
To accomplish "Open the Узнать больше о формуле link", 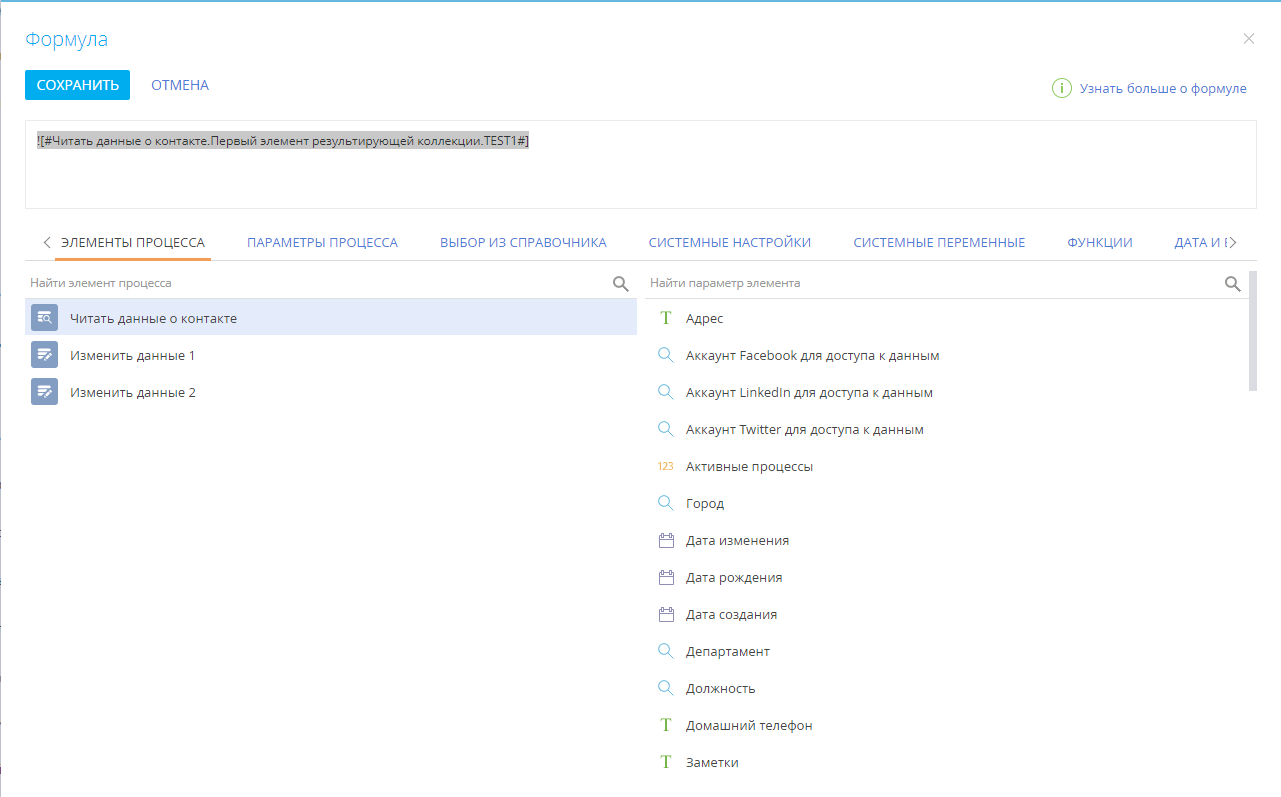I will coord(1163,88).
